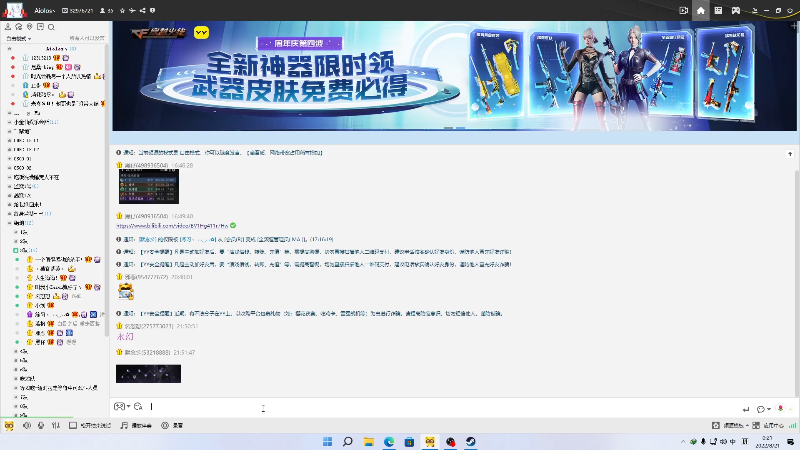The width and height of the screenshot is (800, 450).
Task: Collapse the Aiolos root channel tree
Action: (10, 48)
